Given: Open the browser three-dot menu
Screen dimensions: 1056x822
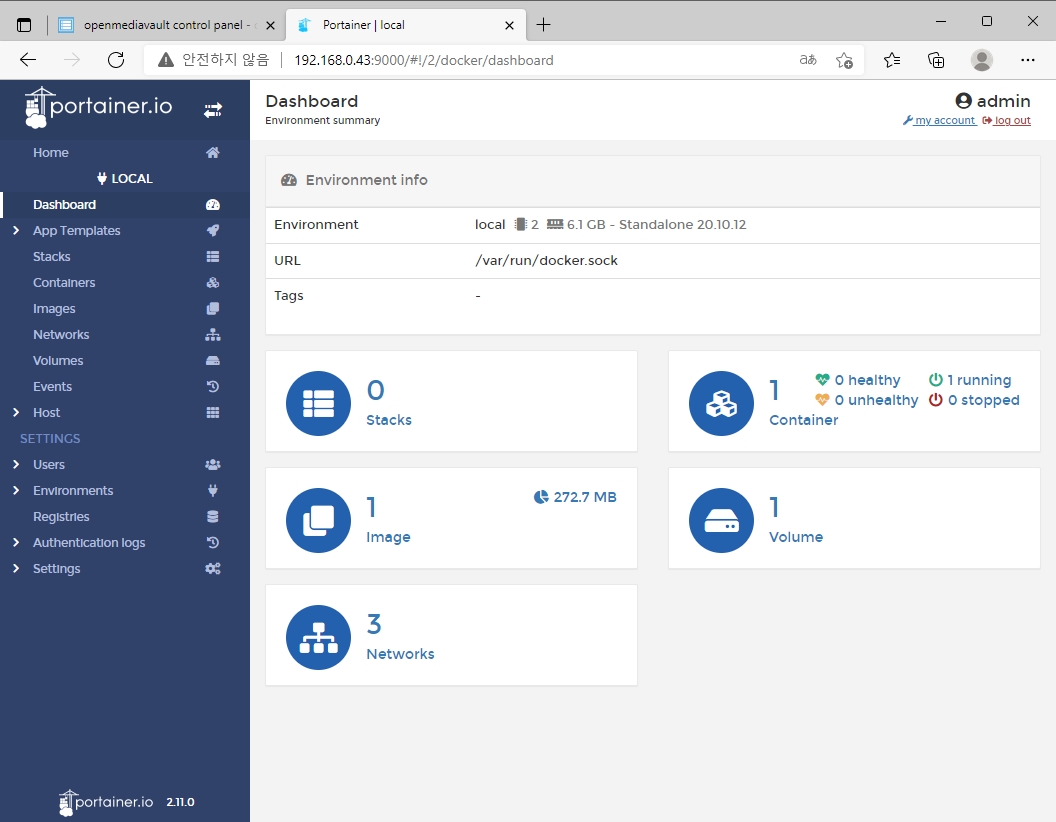Looking at the screenshot, I should point(1028,60).
